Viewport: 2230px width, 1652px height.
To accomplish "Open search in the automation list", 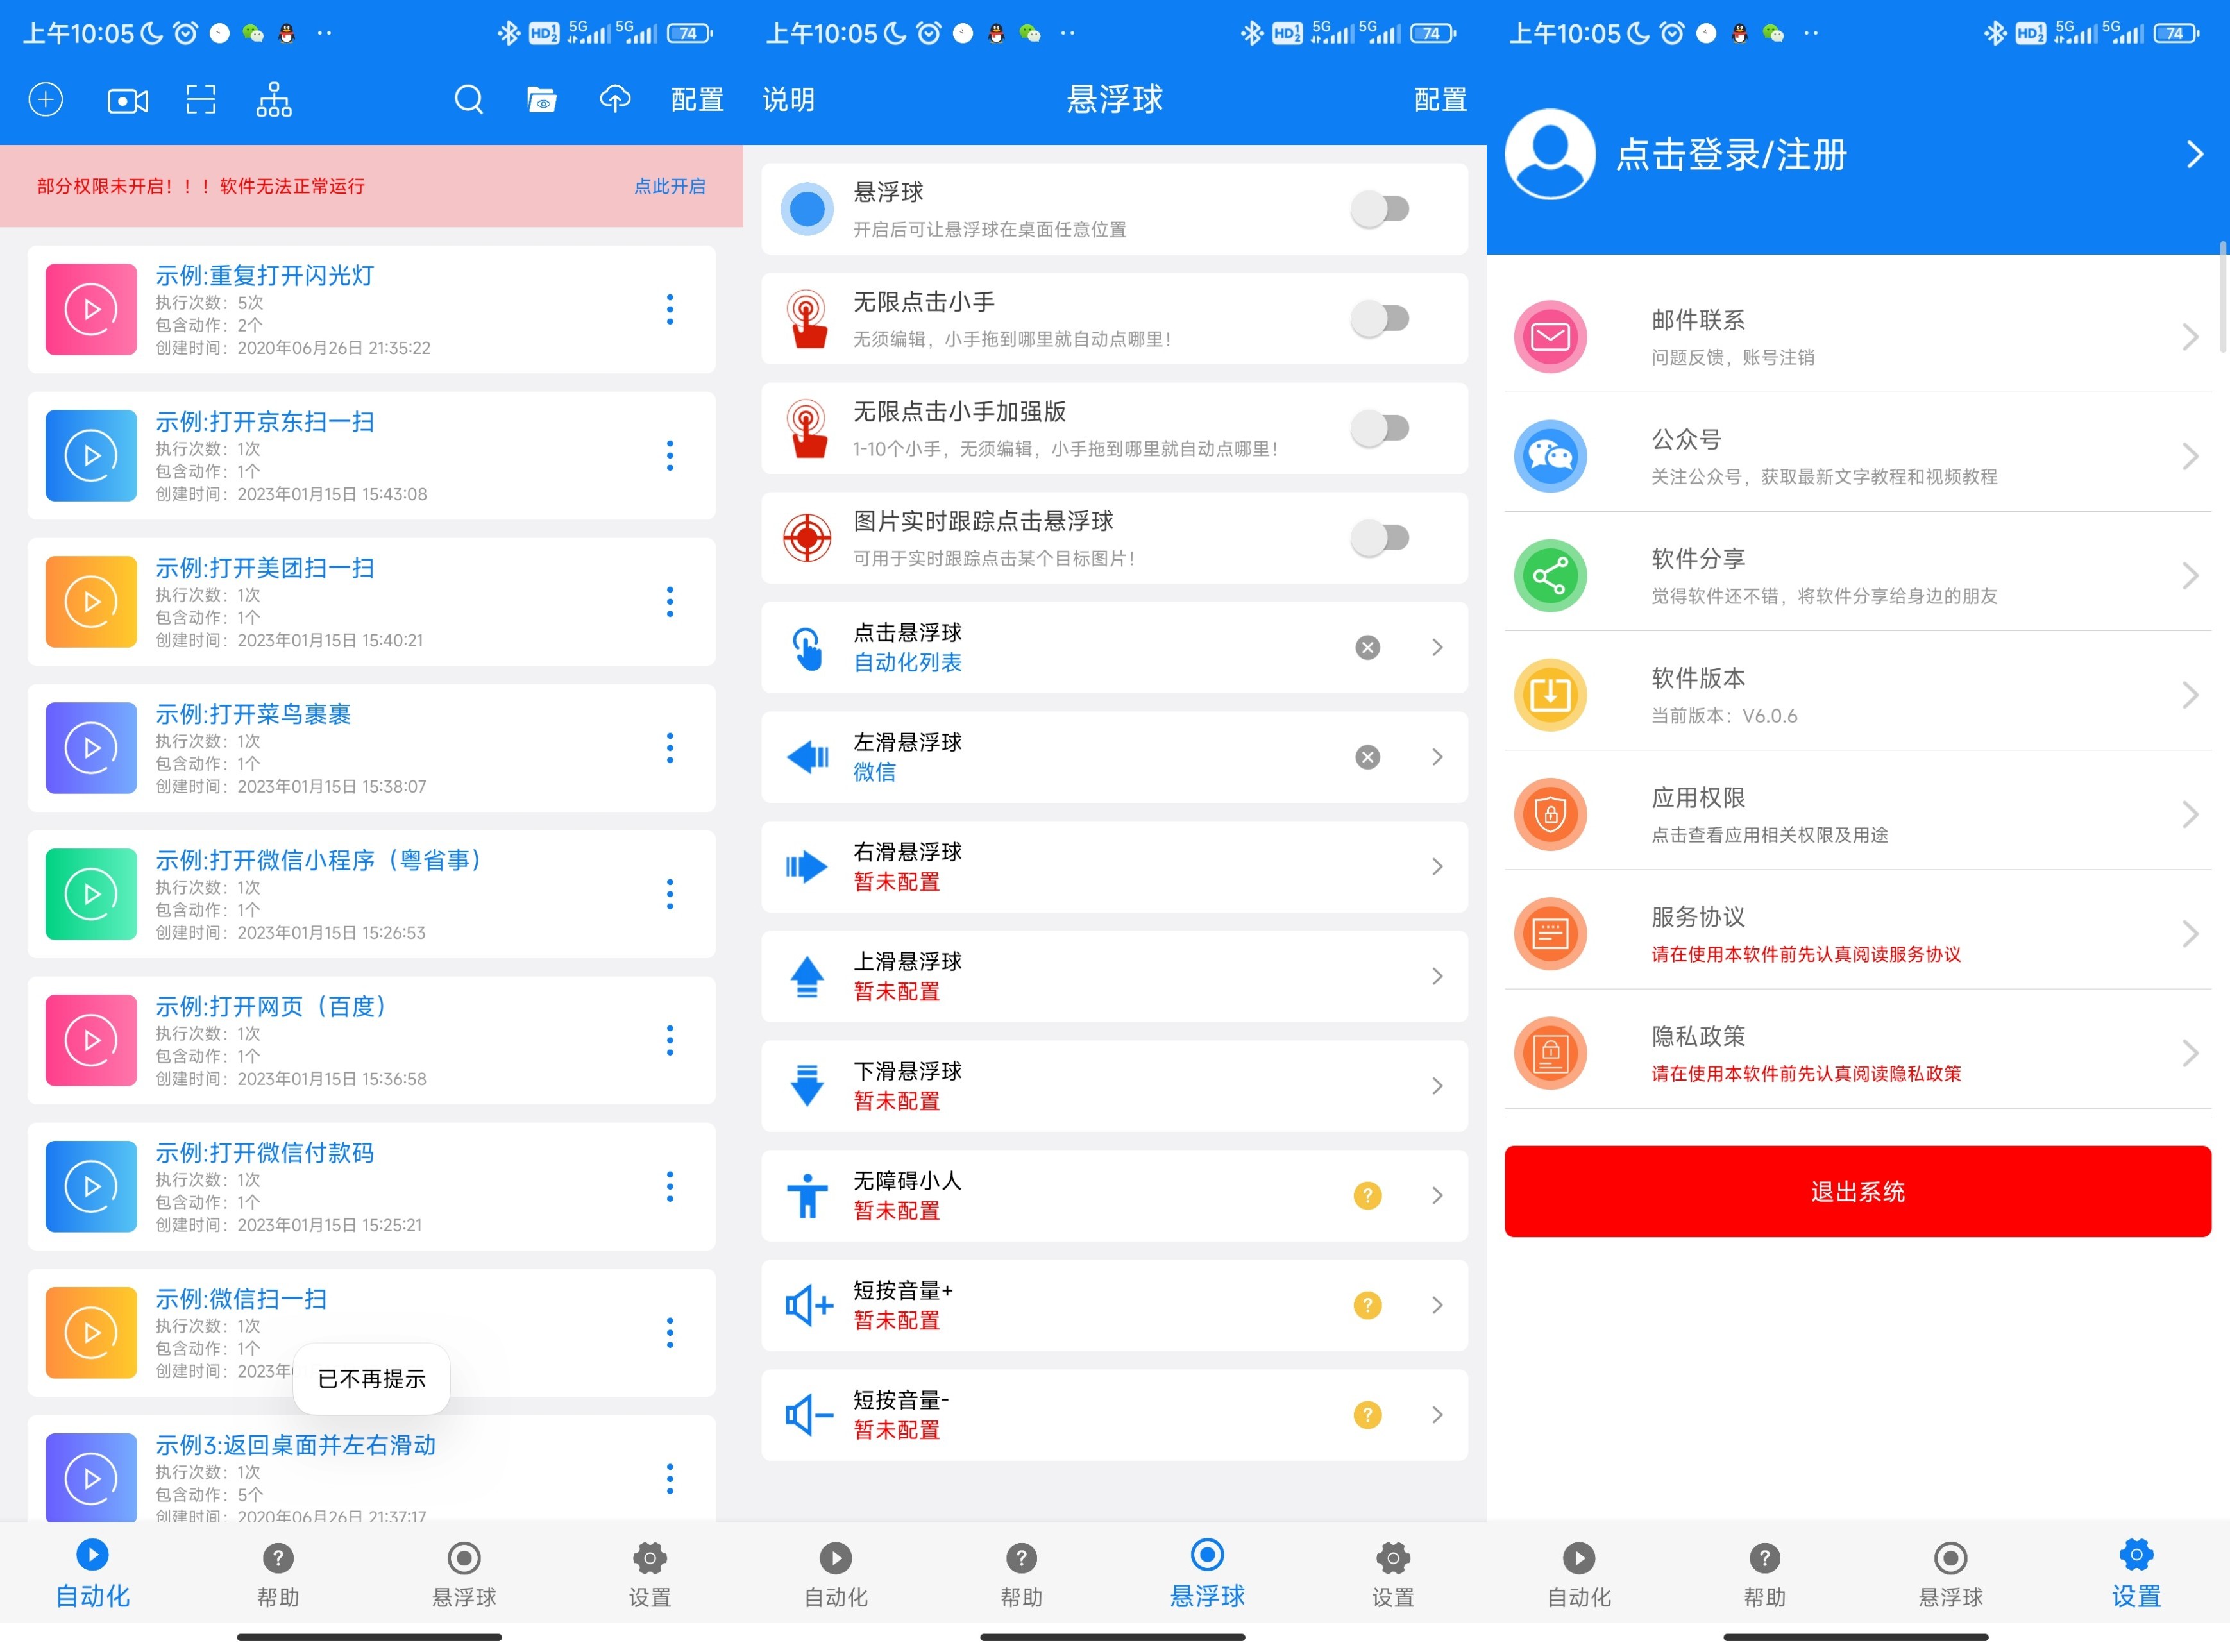I will (469, 99).
